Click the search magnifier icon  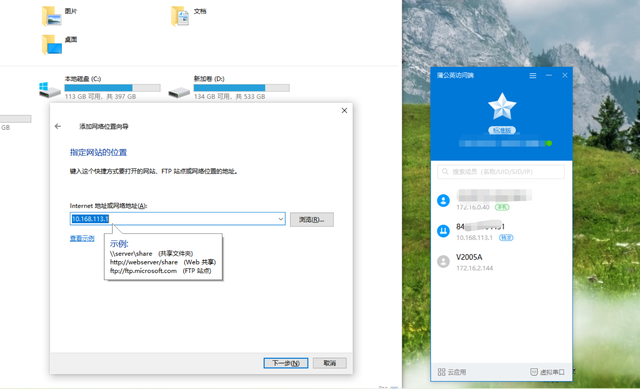point(445,171)
